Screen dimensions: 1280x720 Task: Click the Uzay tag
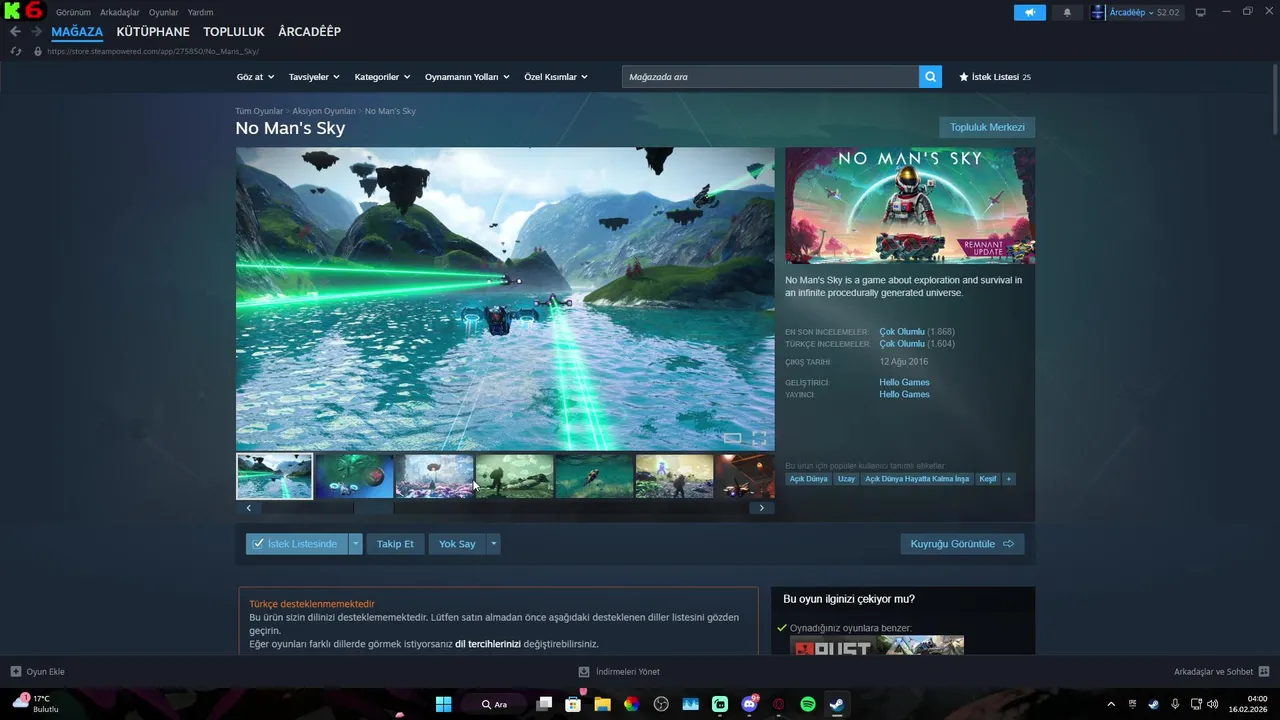(x=846, y=479)
